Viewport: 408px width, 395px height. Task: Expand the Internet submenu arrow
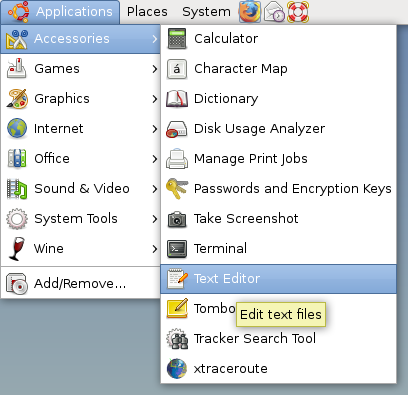[154, 129]
